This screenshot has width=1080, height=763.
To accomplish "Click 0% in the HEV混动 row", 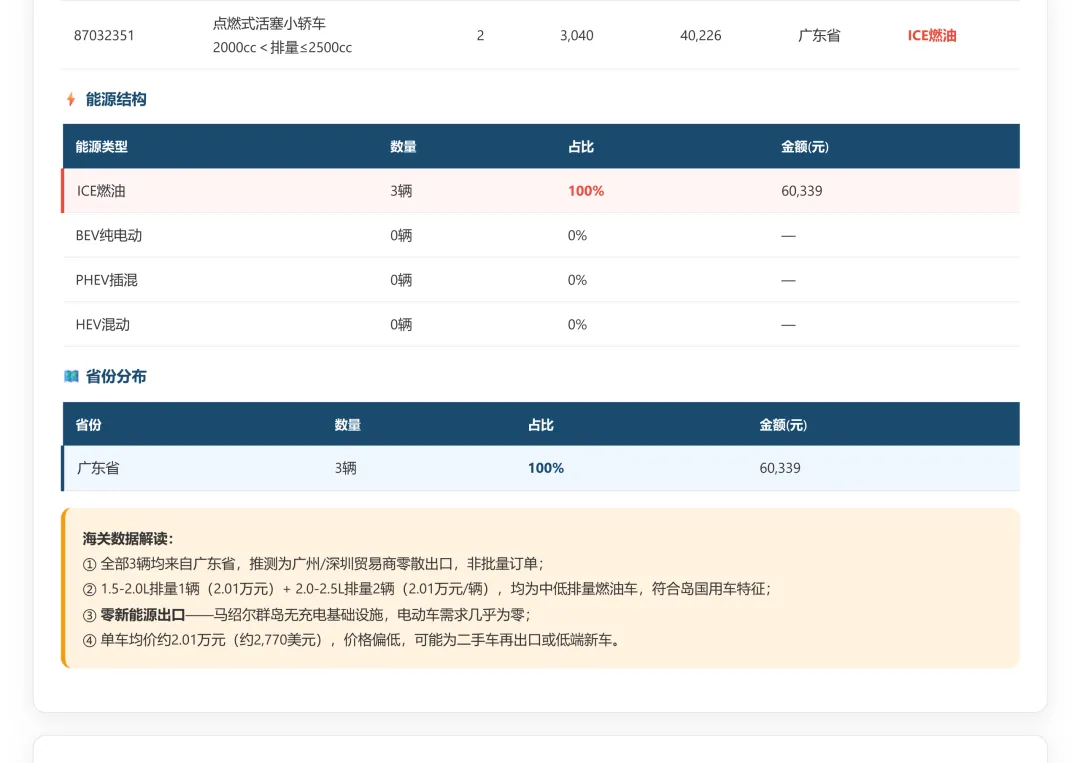I will click(577, 324).
